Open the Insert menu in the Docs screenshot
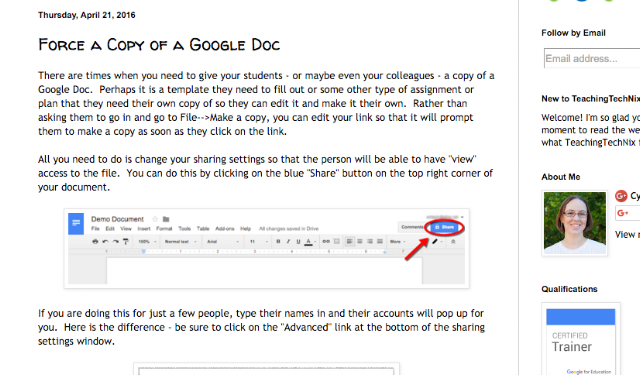Viewport: 640px width, 375px height. (x=144, y=229)
